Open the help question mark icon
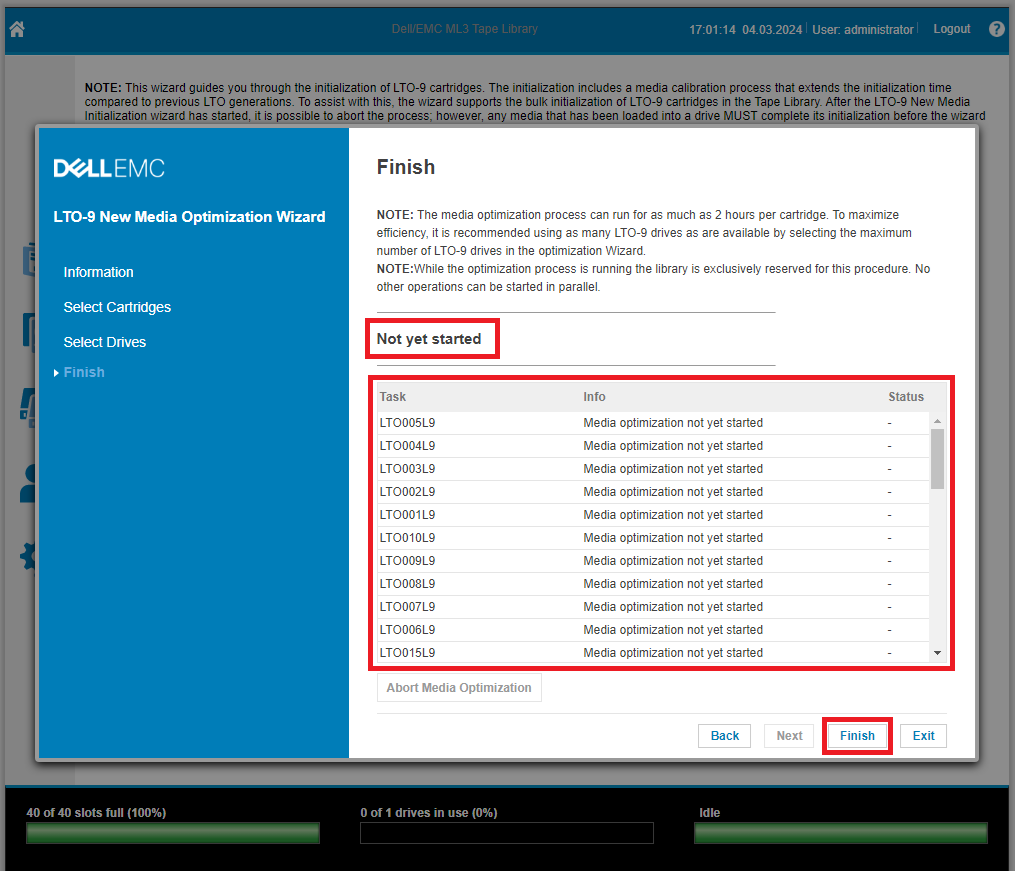Image resolution: width=1015 pixels, height=871 pixels. 997,29
